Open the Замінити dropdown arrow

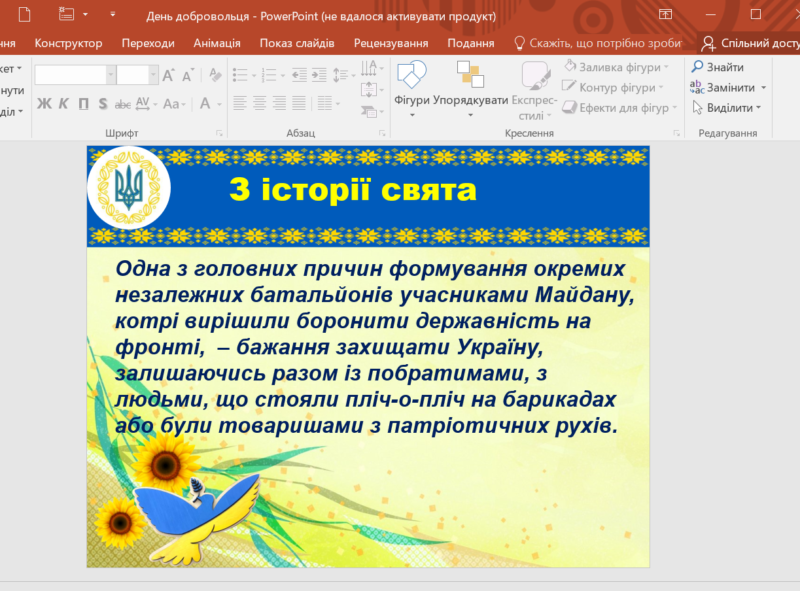(x=764, y=88)
